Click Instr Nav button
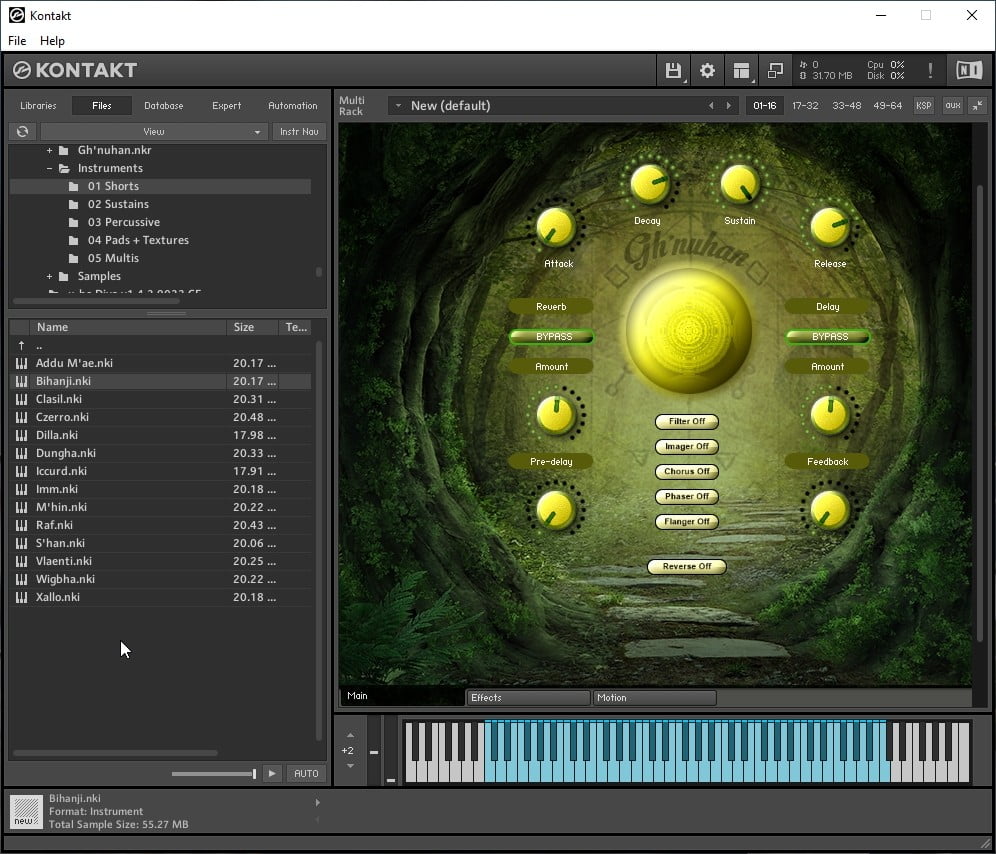Viewport: 996px width, 854px height. point(299,132)
